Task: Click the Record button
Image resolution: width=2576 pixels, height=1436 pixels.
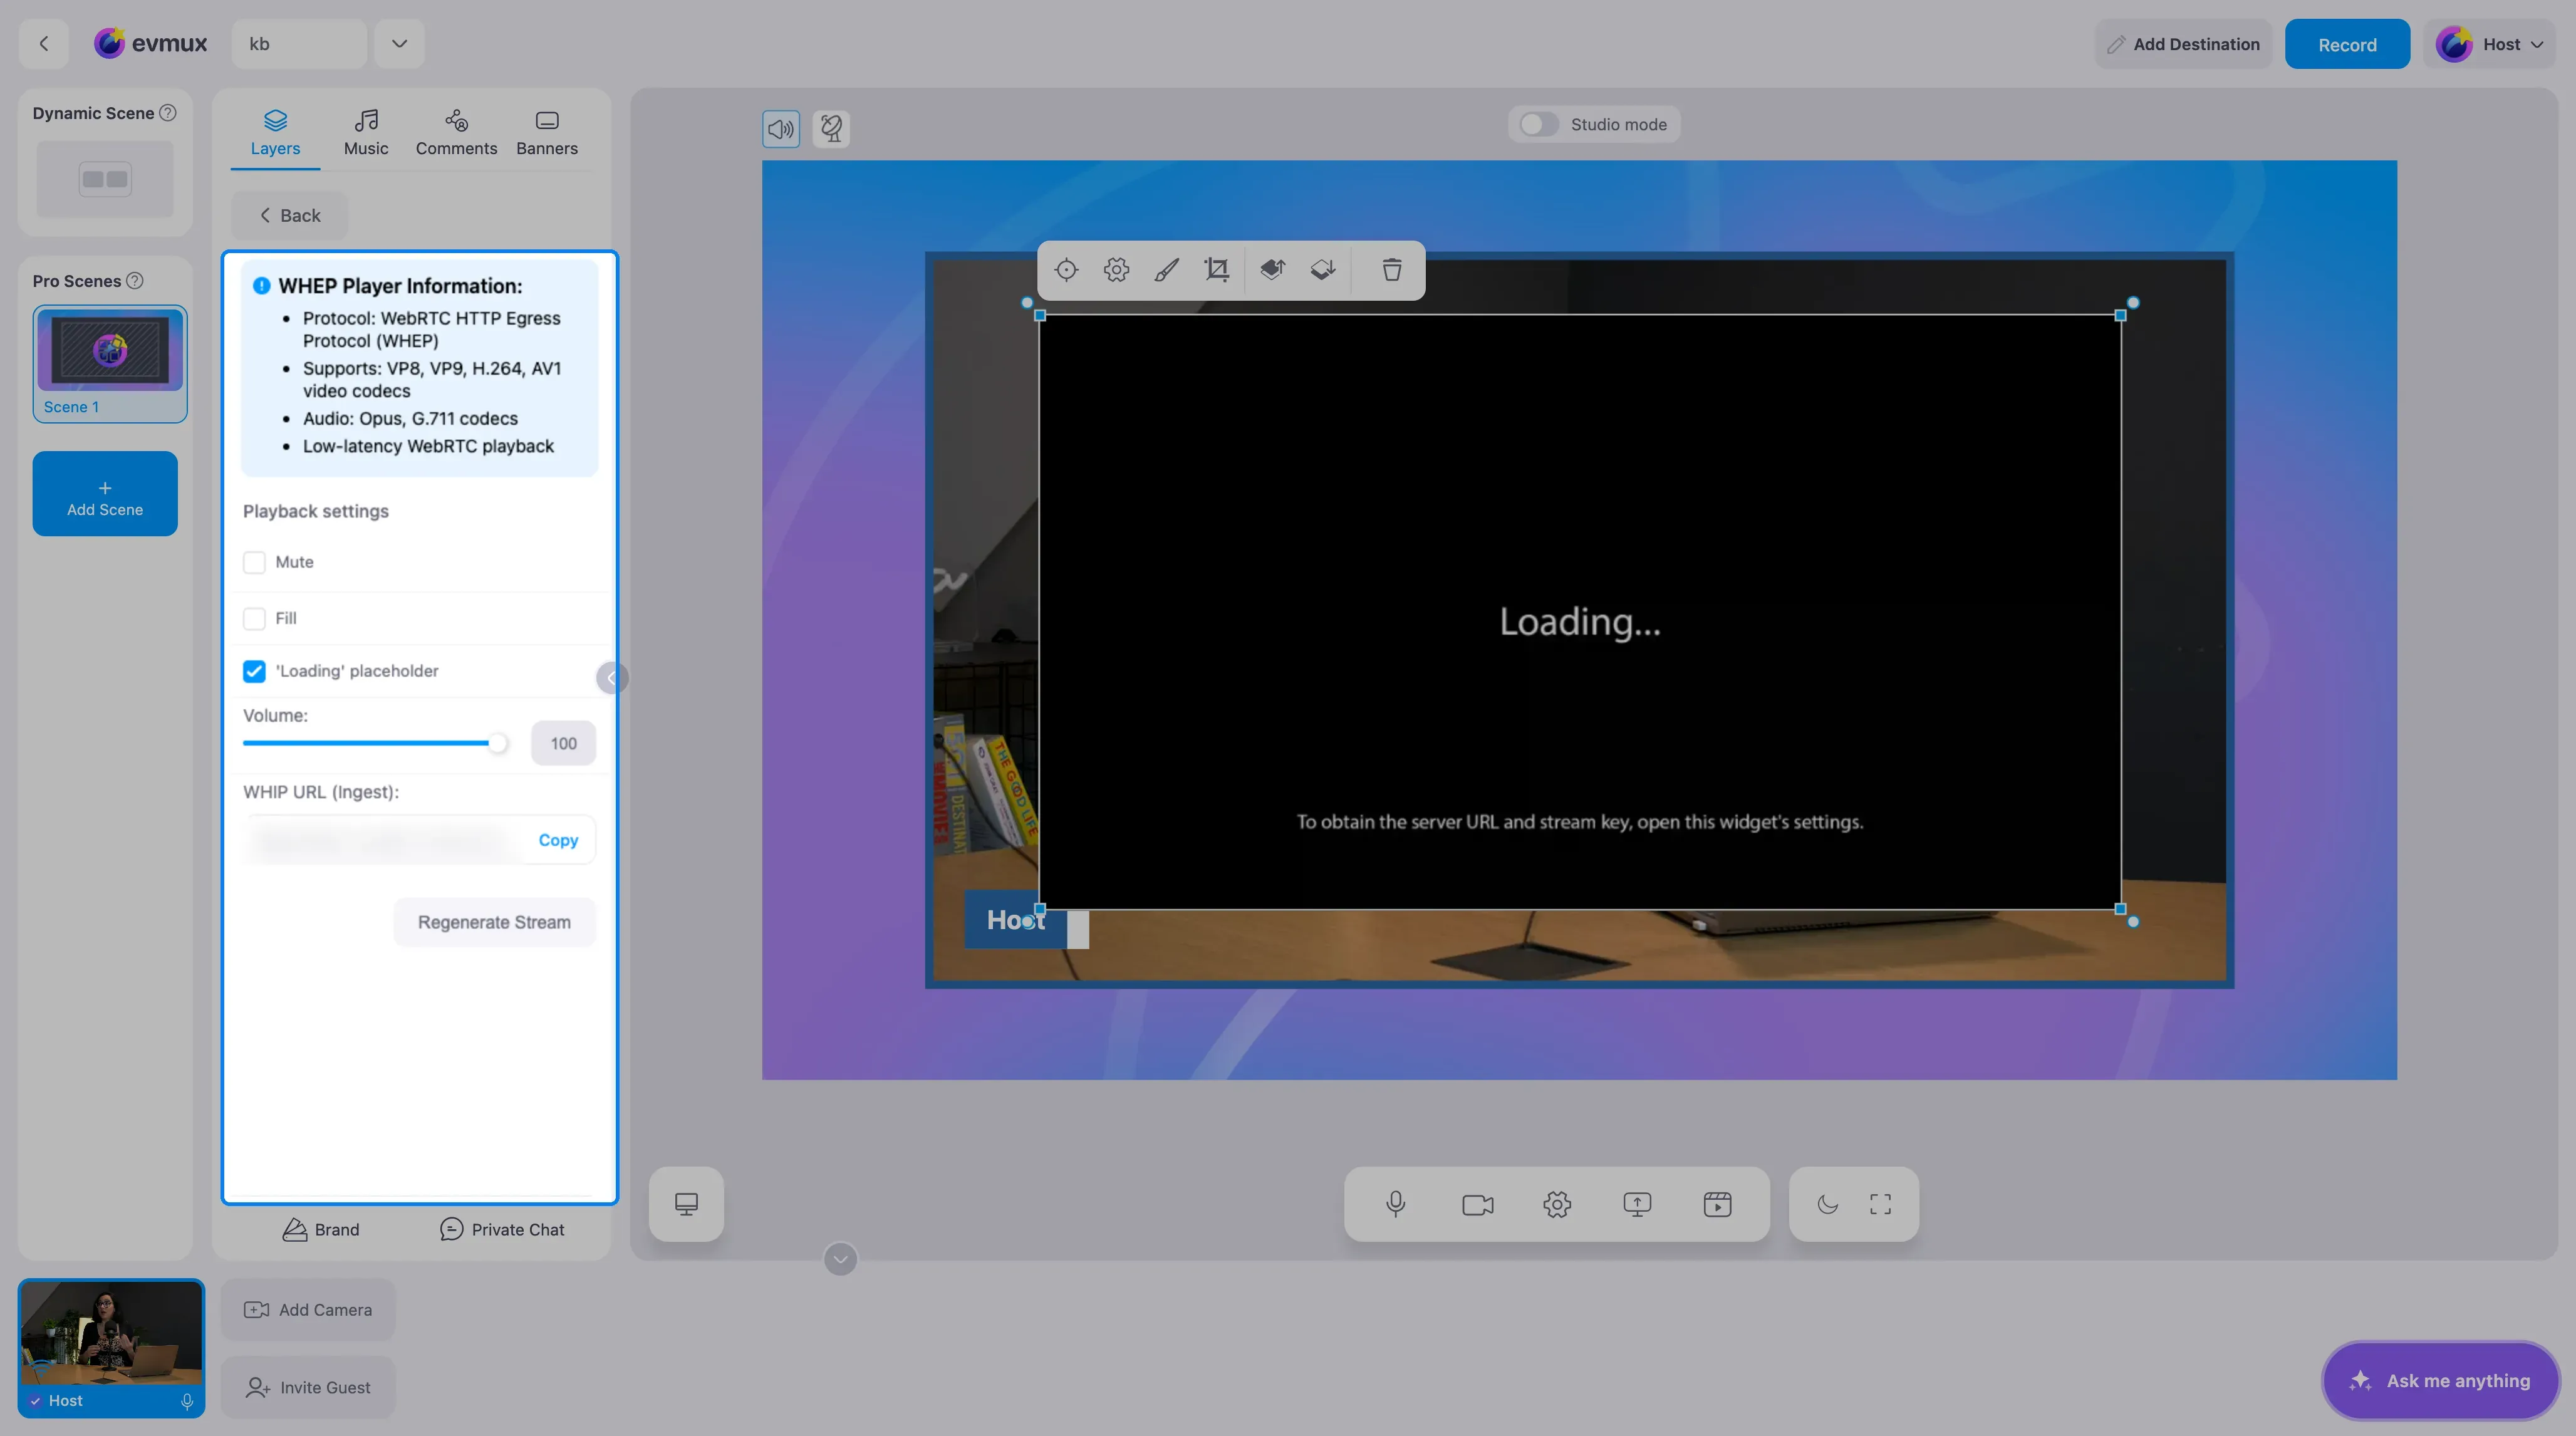Action: click(x=2347, y=44)
